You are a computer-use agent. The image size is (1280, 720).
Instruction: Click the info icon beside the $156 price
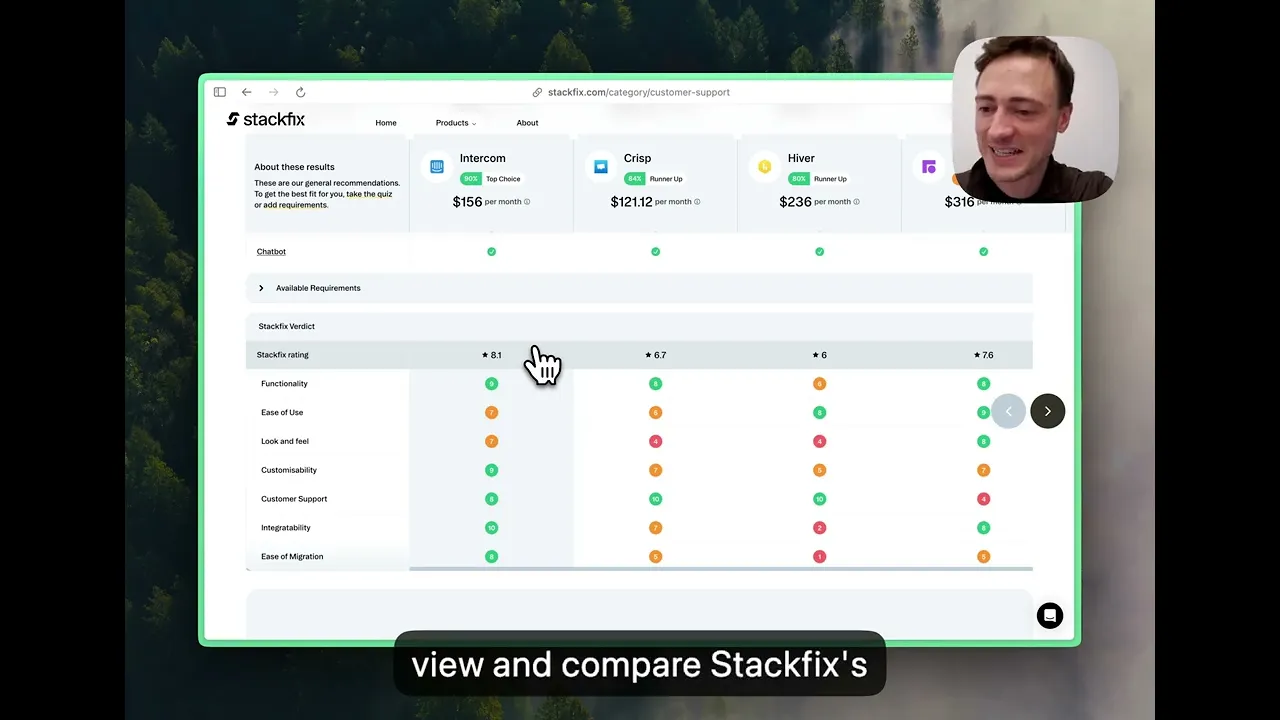point(527,202)
